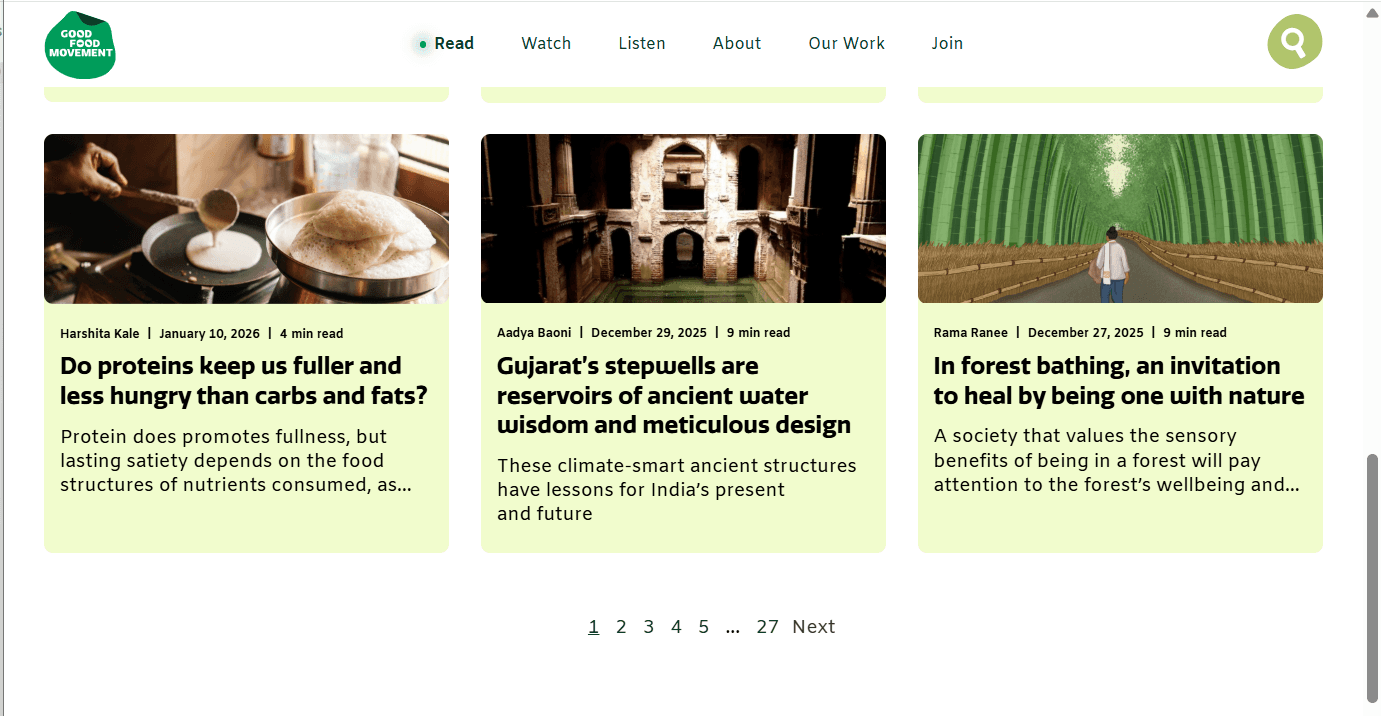Select About in the navigation bar
This screenshot has height=716, width=1381.
[x=737, y=43]
